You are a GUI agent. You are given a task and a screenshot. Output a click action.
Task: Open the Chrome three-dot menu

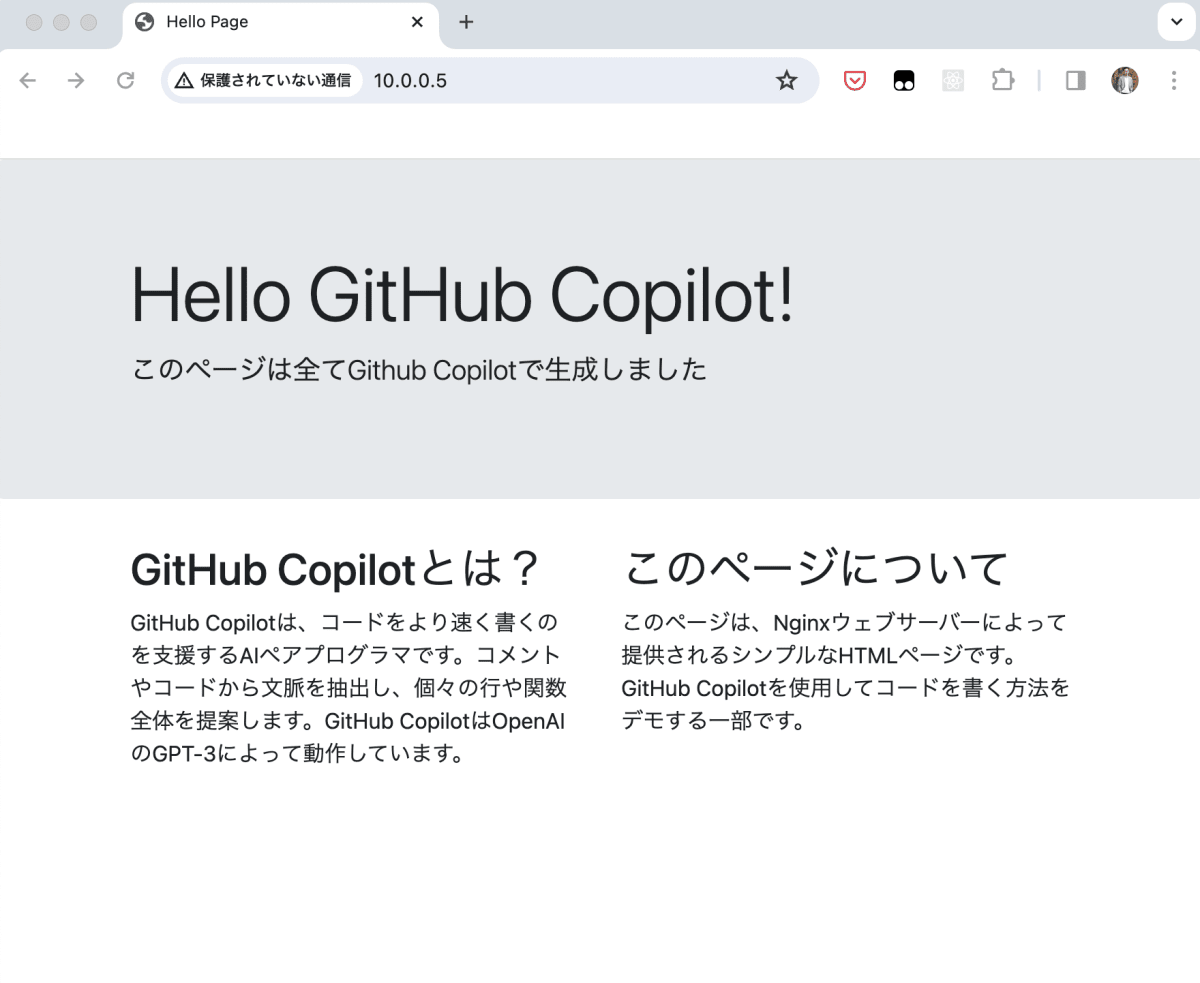(1174, 81)
